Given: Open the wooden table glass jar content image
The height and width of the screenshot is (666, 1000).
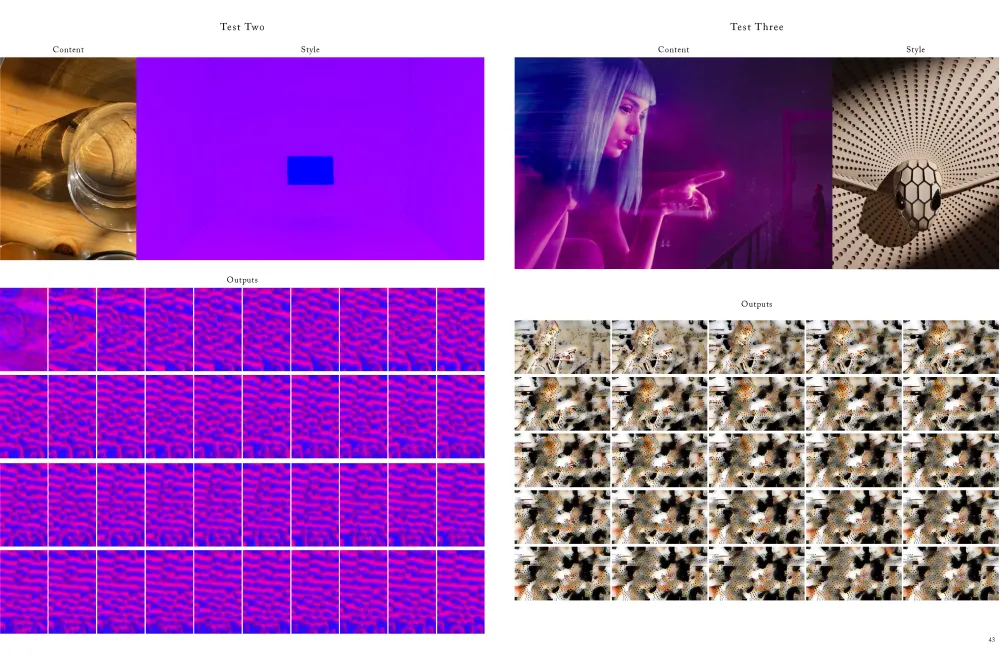Looking at the screenshot, I should (68, 158).
